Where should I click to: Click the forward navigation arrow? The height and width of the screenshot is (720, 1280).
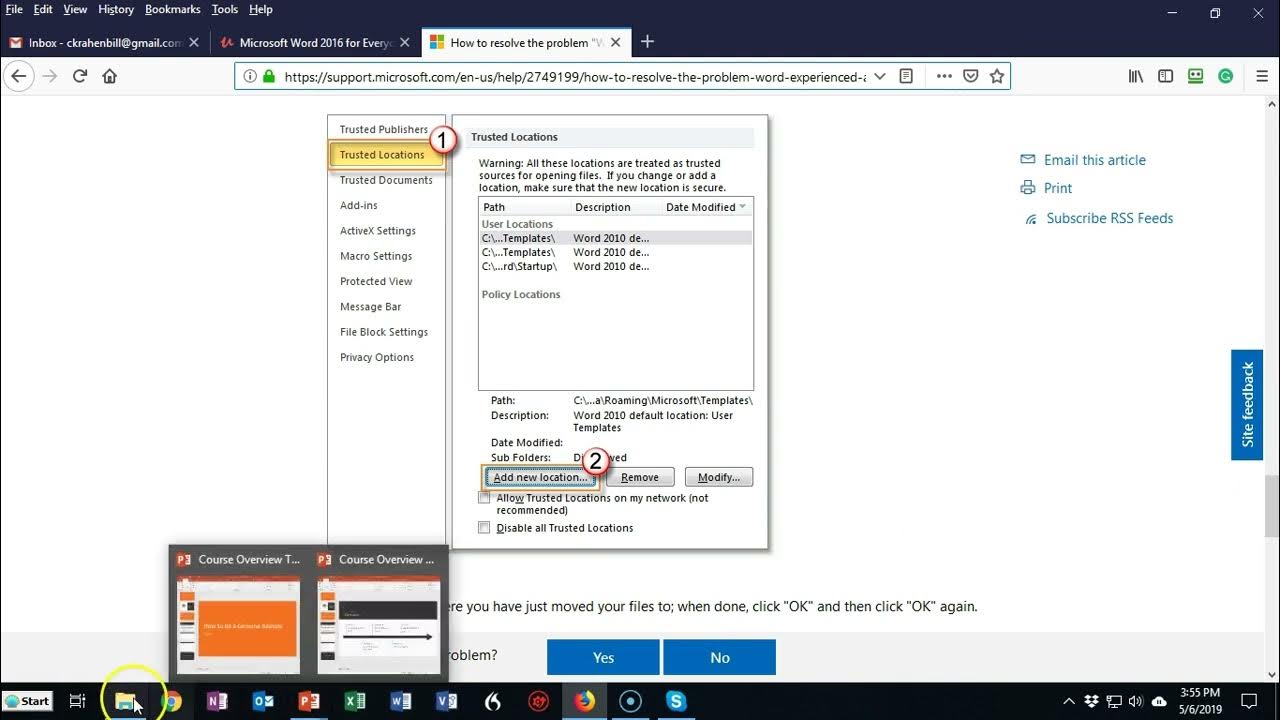coord(50,76)
